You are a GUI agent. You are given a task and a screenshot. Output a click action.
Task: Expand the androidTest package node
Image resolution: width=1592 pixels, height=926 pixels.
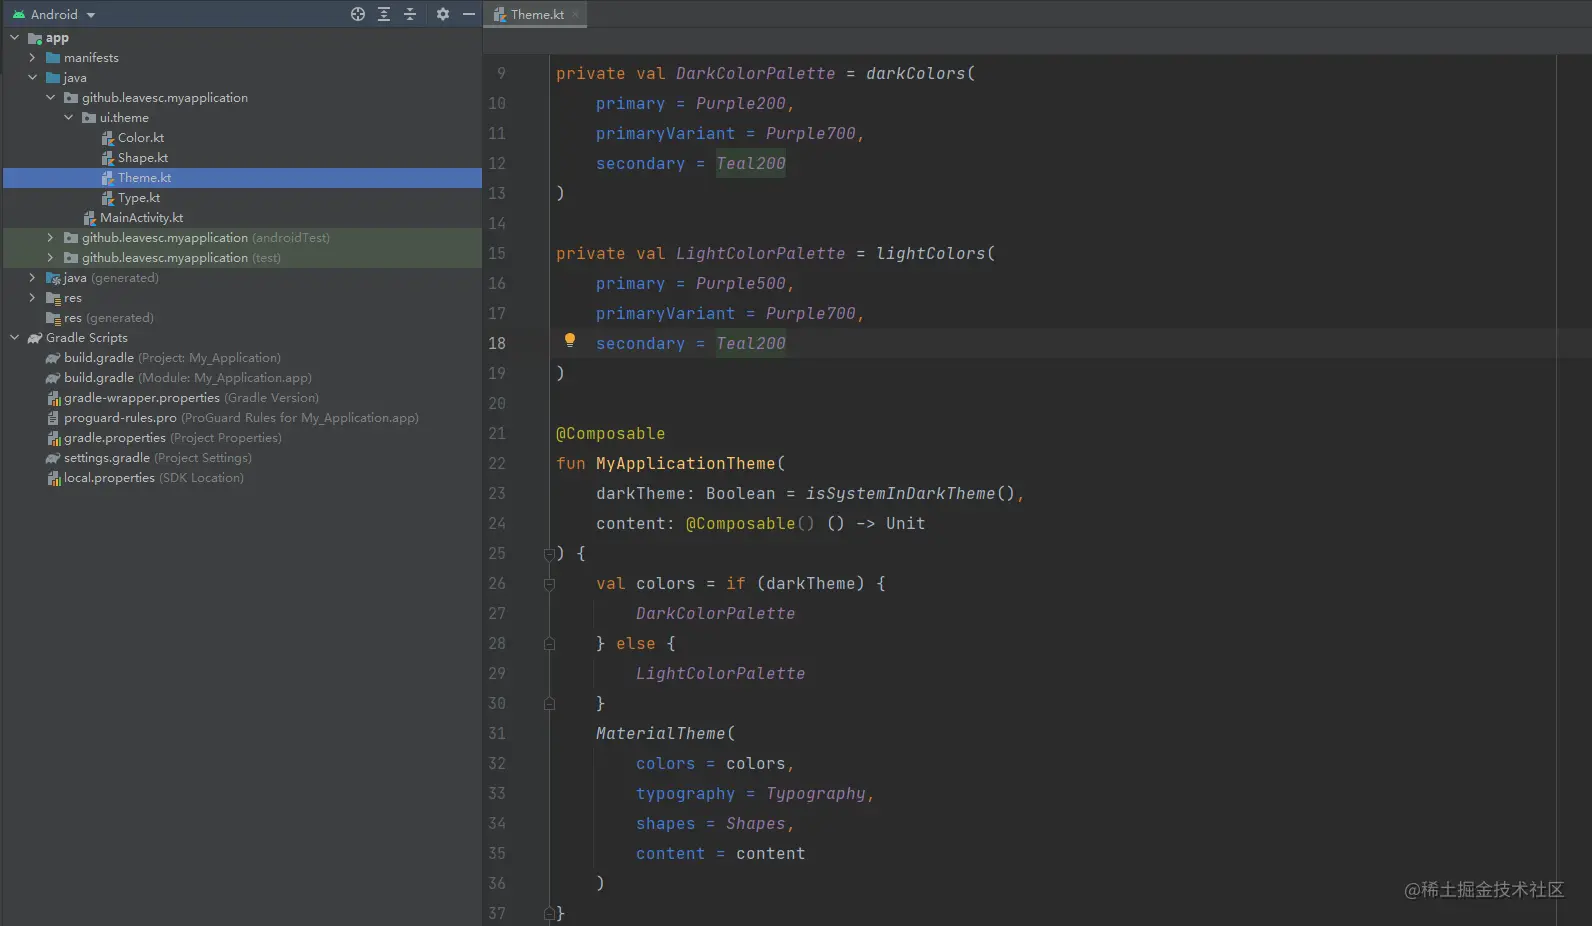click(x=50, y=238)
